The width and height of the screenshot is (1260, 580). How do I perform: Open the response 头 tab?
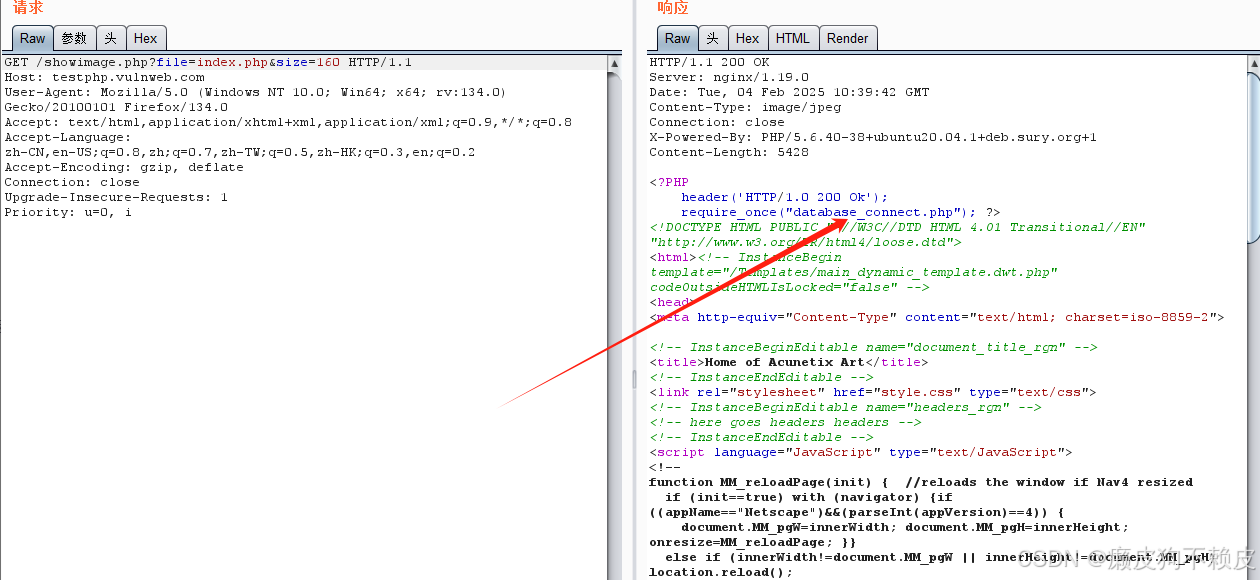[713, 38]
